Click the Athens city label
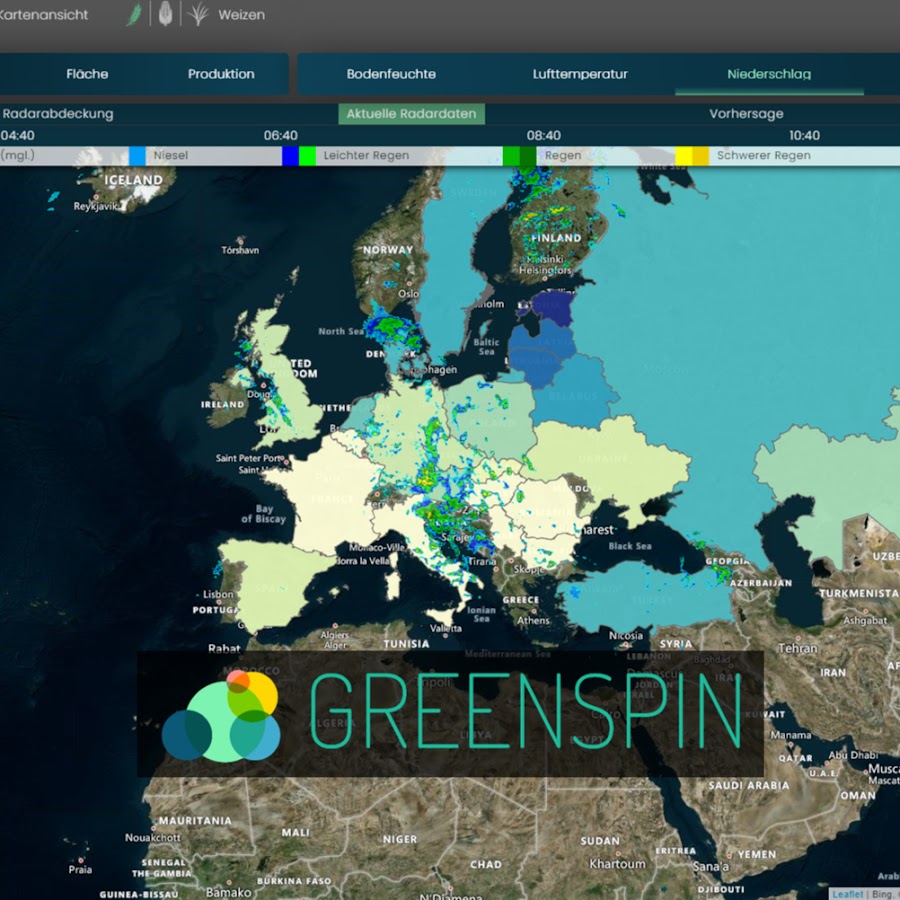900x900 pixels. tap(533, 620)
